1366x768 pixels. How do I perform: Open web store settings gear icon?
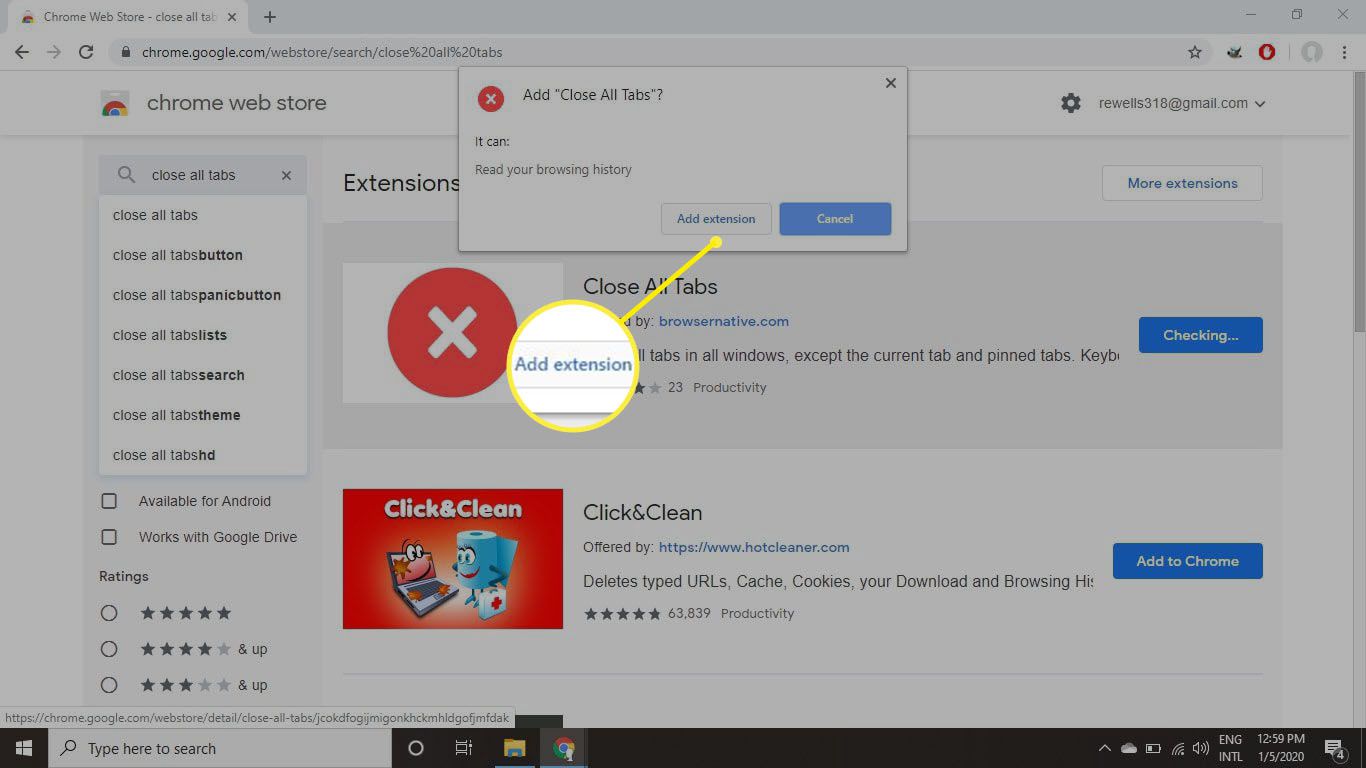pyautogui.click(x=1071, y=103)
